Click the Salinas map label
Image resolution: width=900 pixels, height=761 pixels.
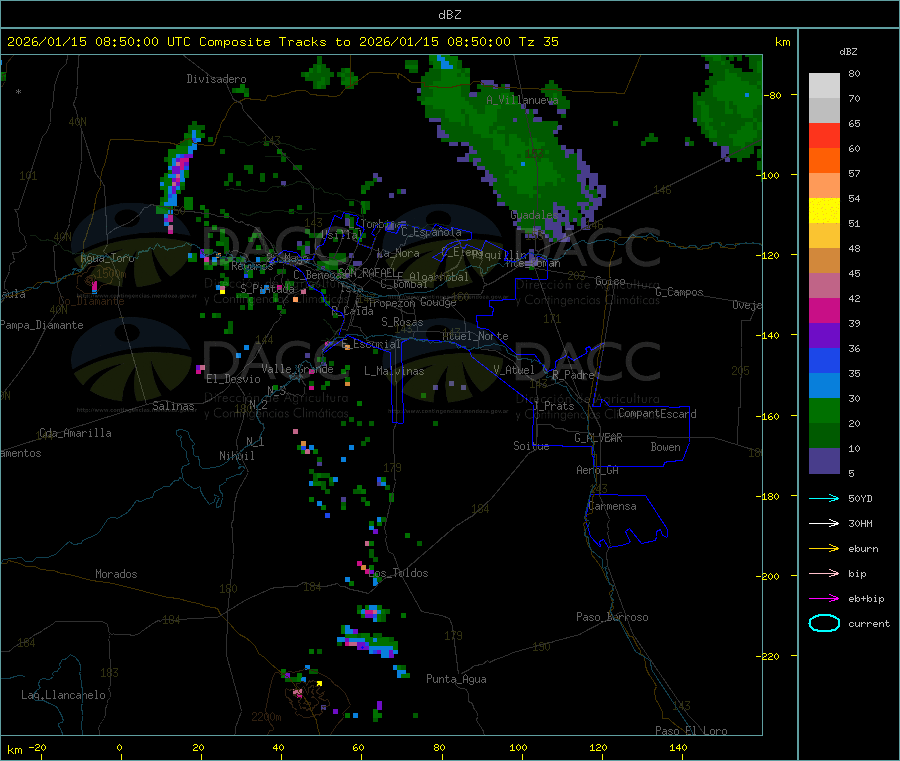[x=173, y=406]
